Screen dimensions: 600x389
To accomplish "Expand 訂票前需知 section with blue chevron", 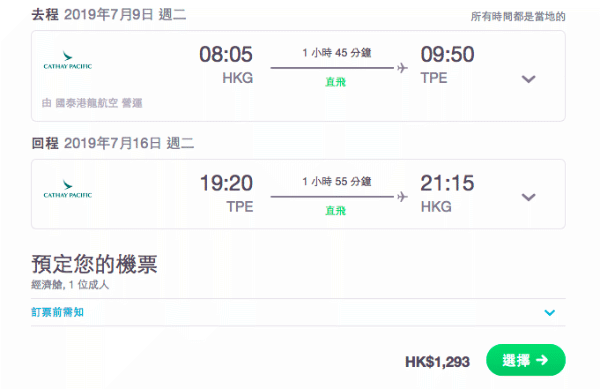I will pyautogui.click(x=549, y=313).
